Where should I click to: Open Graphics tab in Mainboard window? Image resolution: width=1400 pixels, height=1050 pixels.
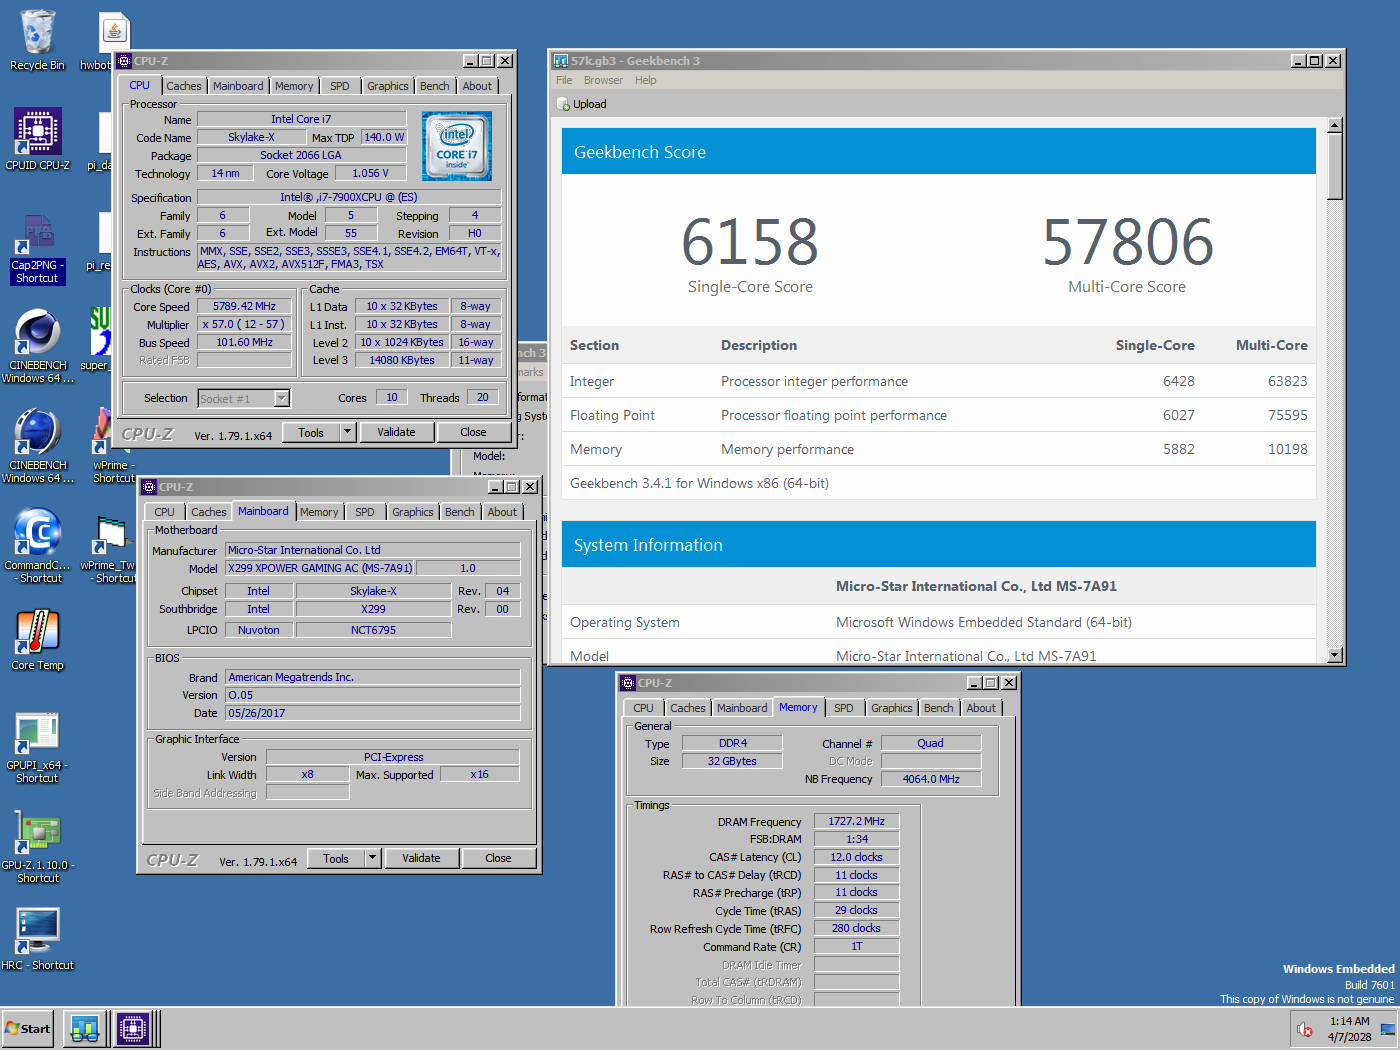point(412,512)
